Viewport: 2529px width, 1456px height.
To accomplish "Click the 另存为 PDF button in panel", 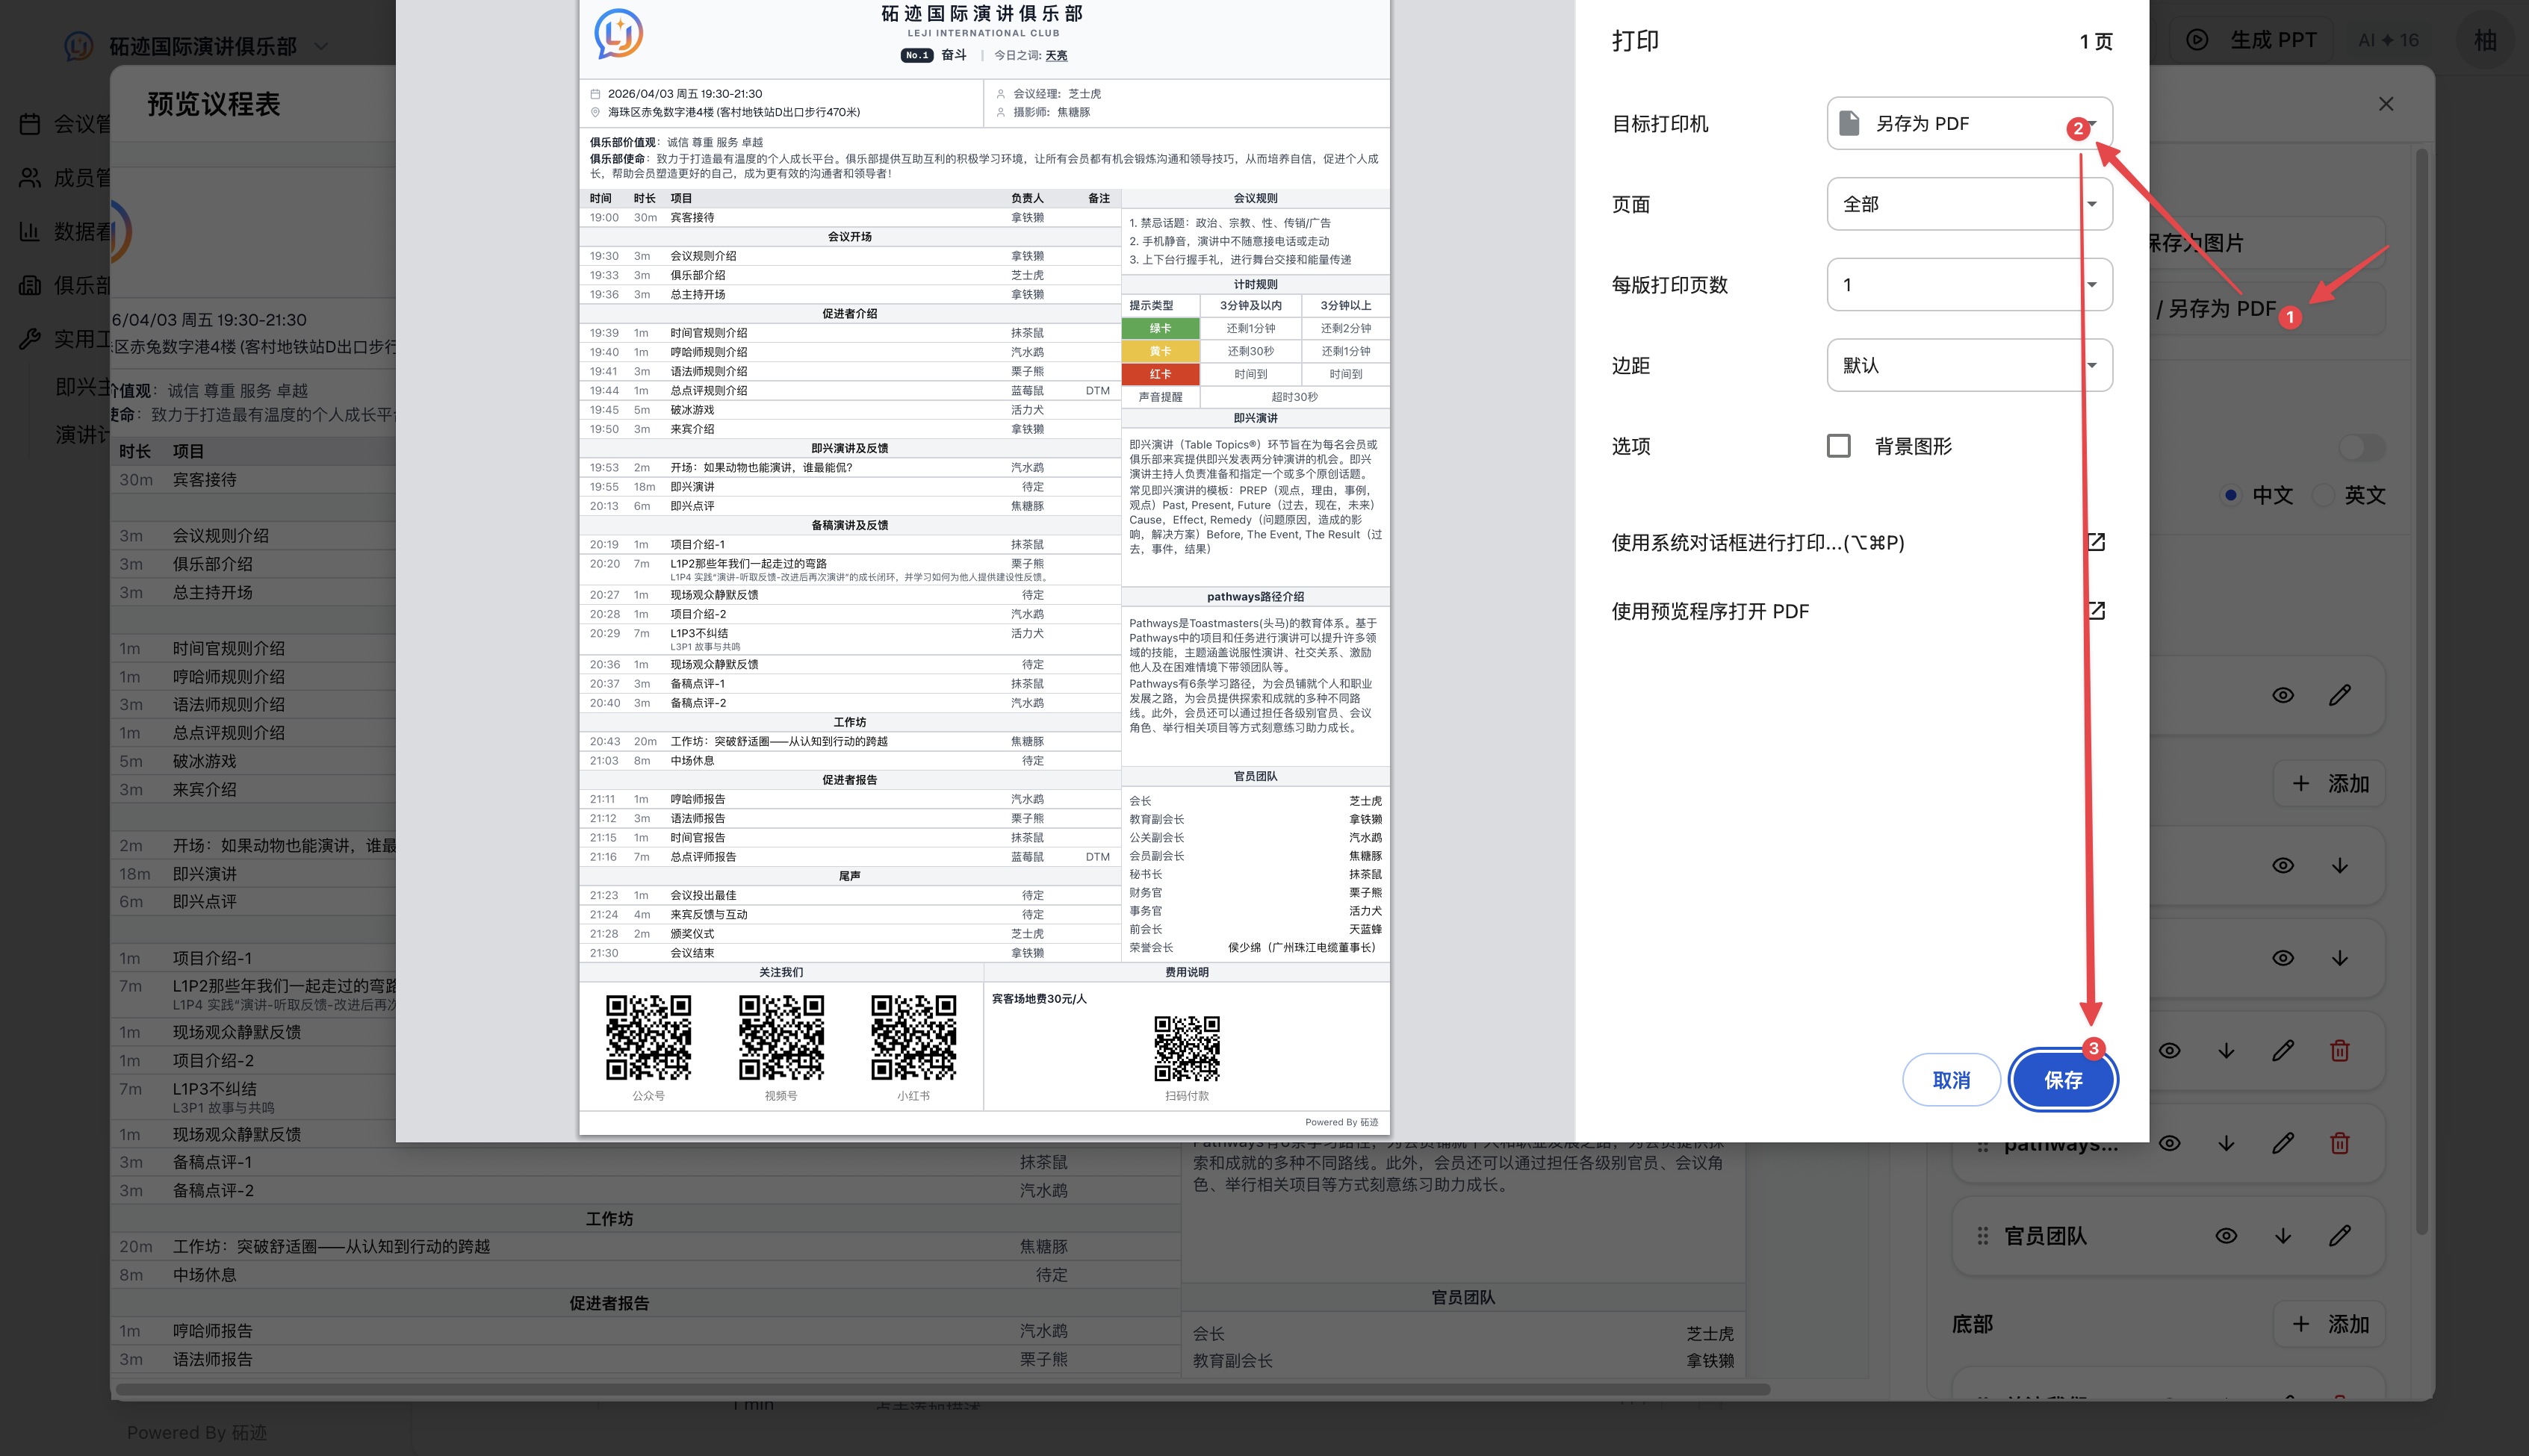I will point(2267,309).
